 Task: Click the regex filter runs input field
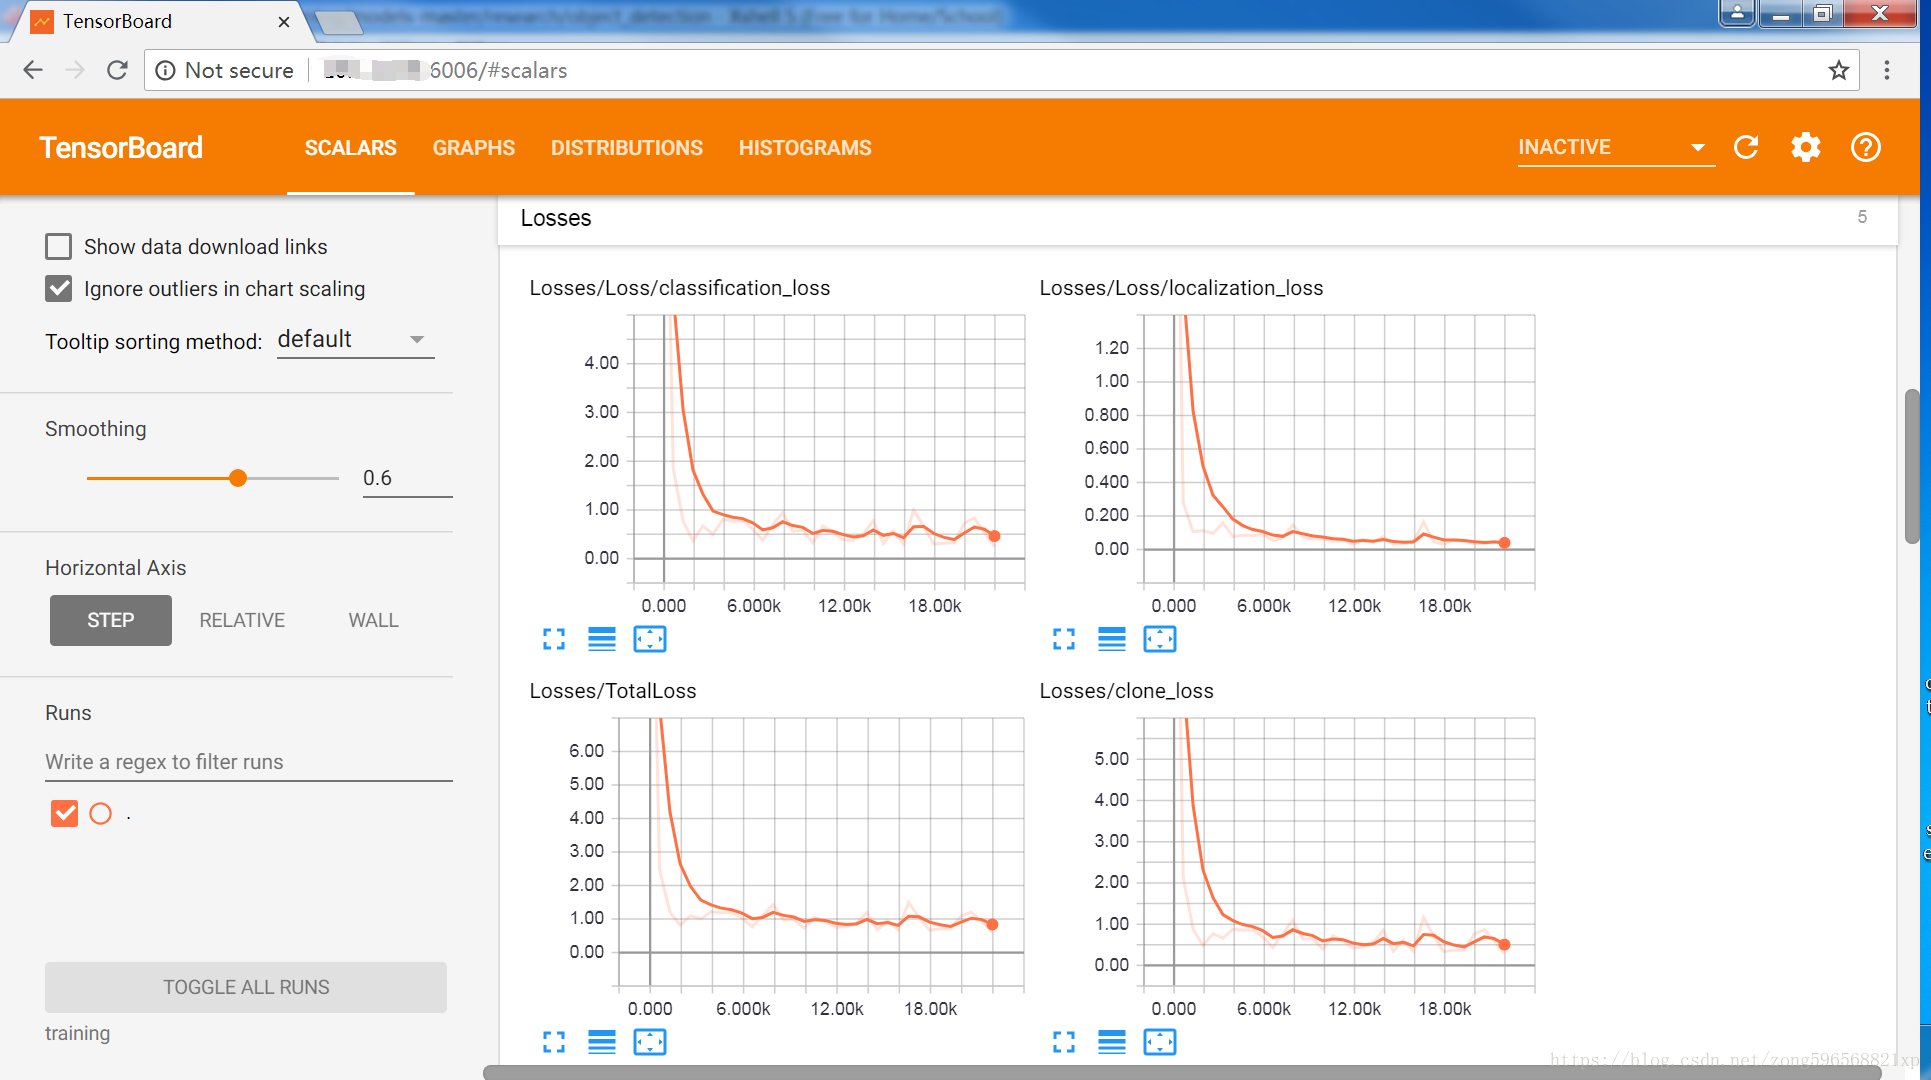point(248,762)
